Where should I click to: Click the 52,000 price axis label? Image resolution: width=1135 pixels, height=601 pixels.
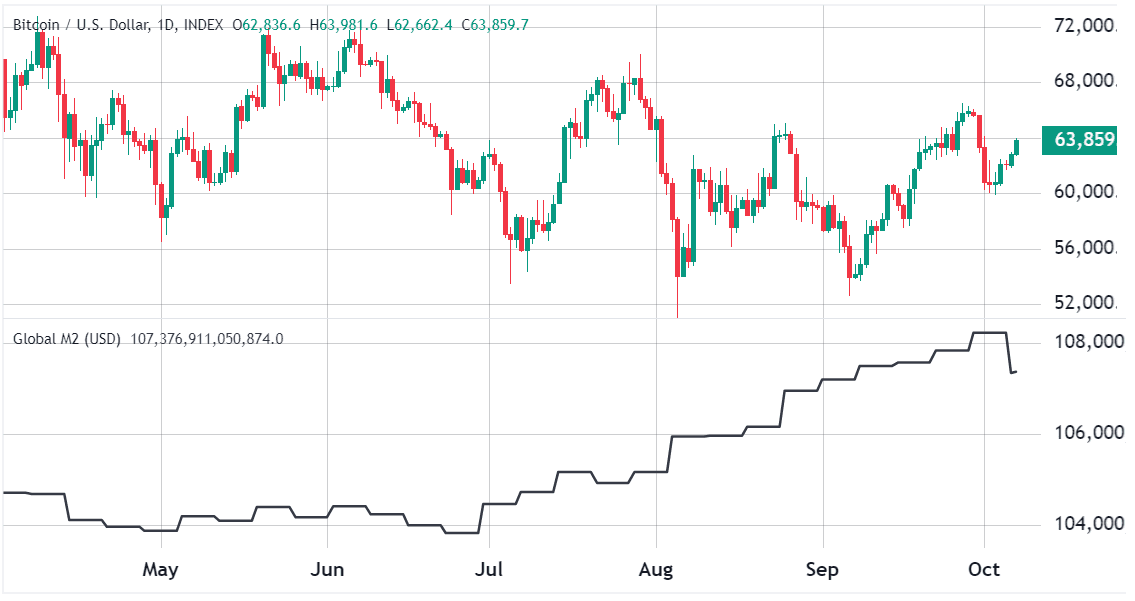[x=1085, y=303]
